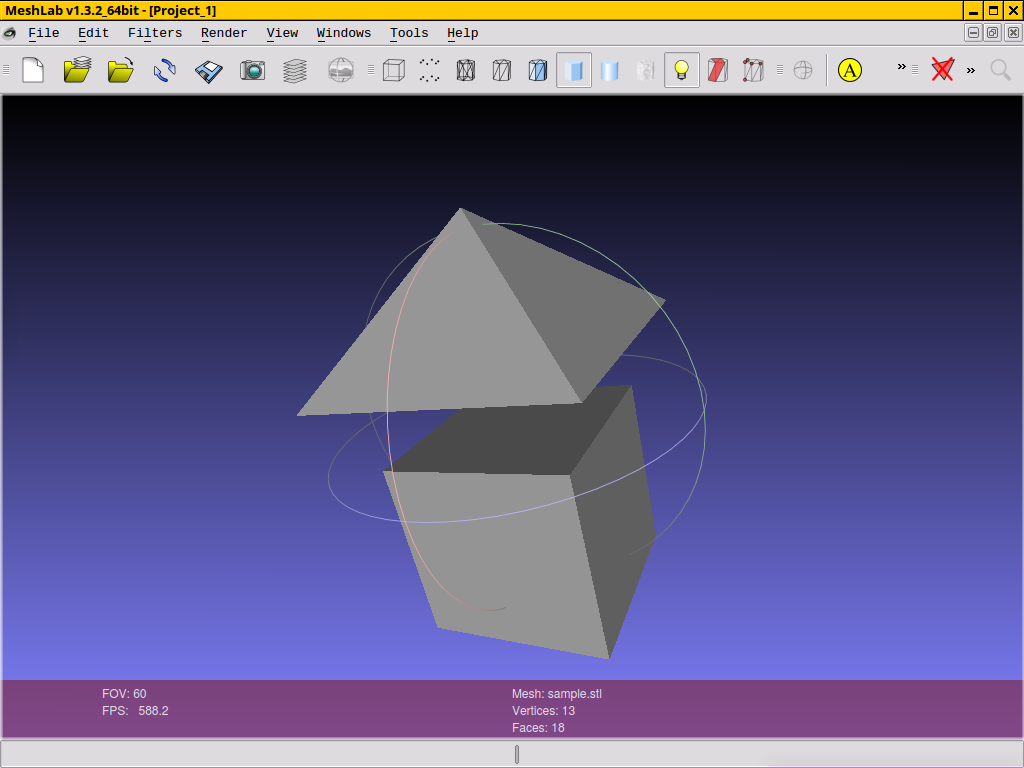Viewport: 1024px width, 768px height.
Task: Expand the overflow chevron beside the magnifier
Action: (x=970, y=70)
